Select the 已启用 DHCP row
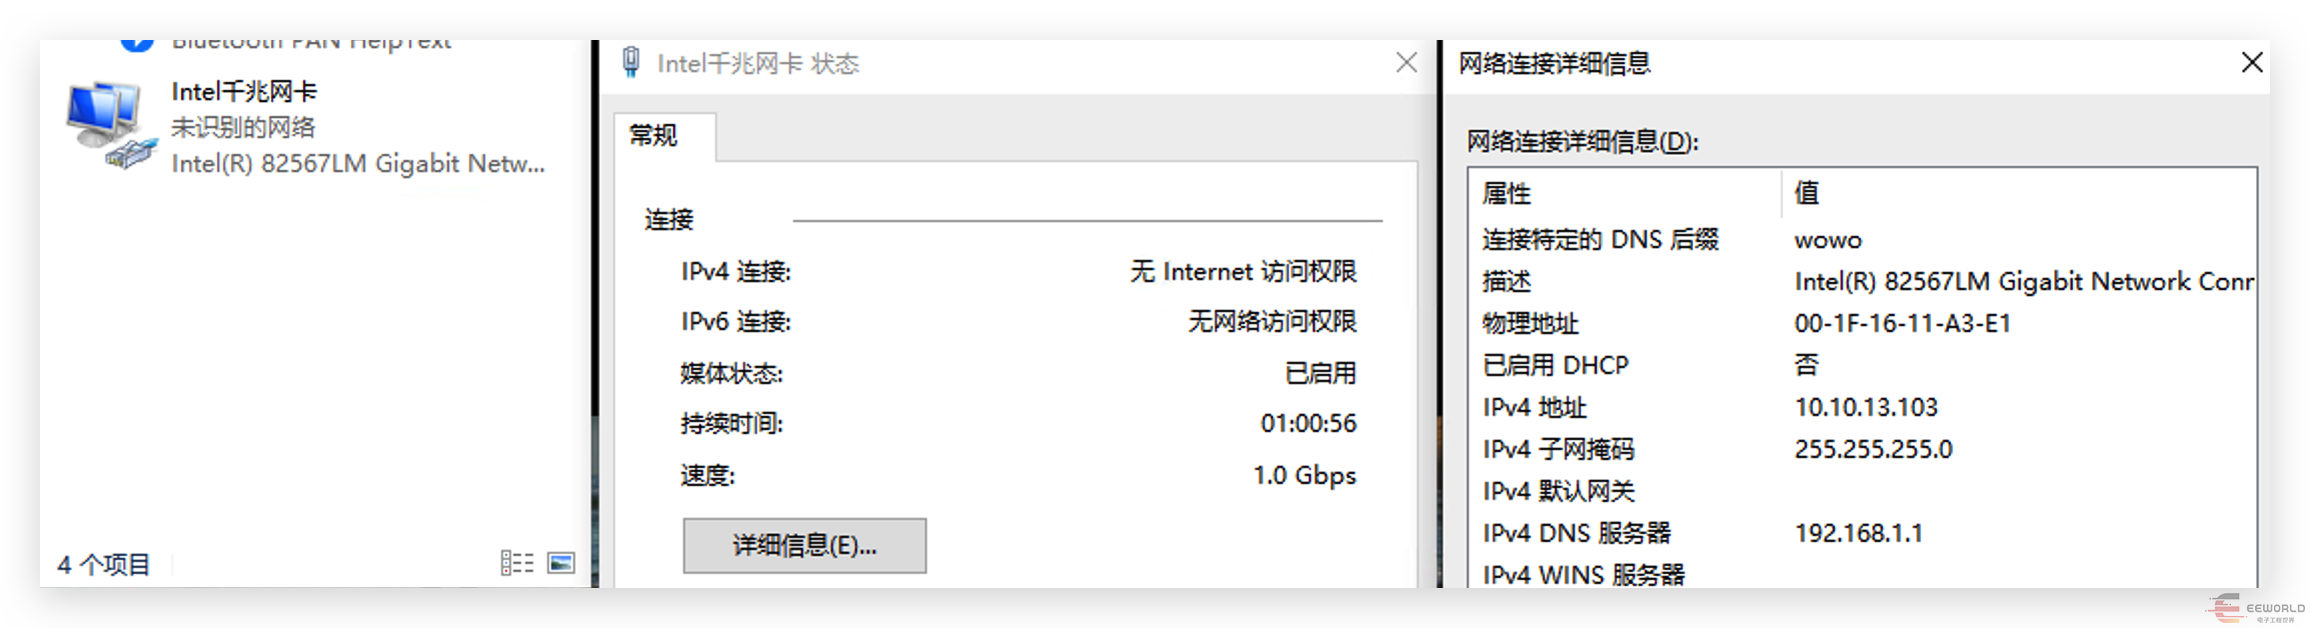Image resolution: width=2310 pixels, height=628 pixels. [1556, 365]
